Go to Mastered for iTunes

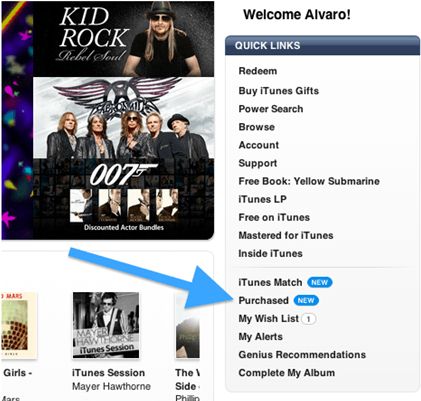(x=286, y=235)
